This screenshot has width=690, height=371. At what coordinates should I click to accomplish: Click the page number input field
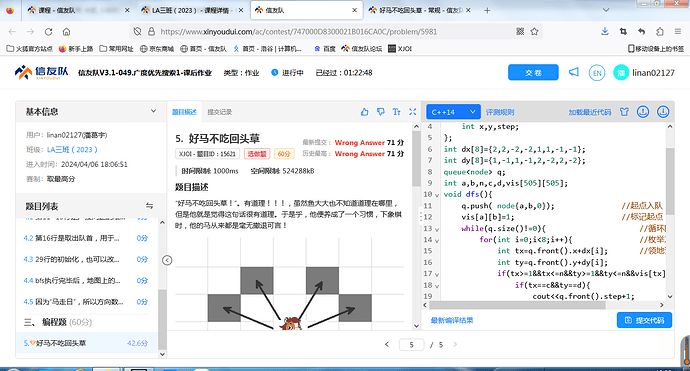click(x=411, y=345)
